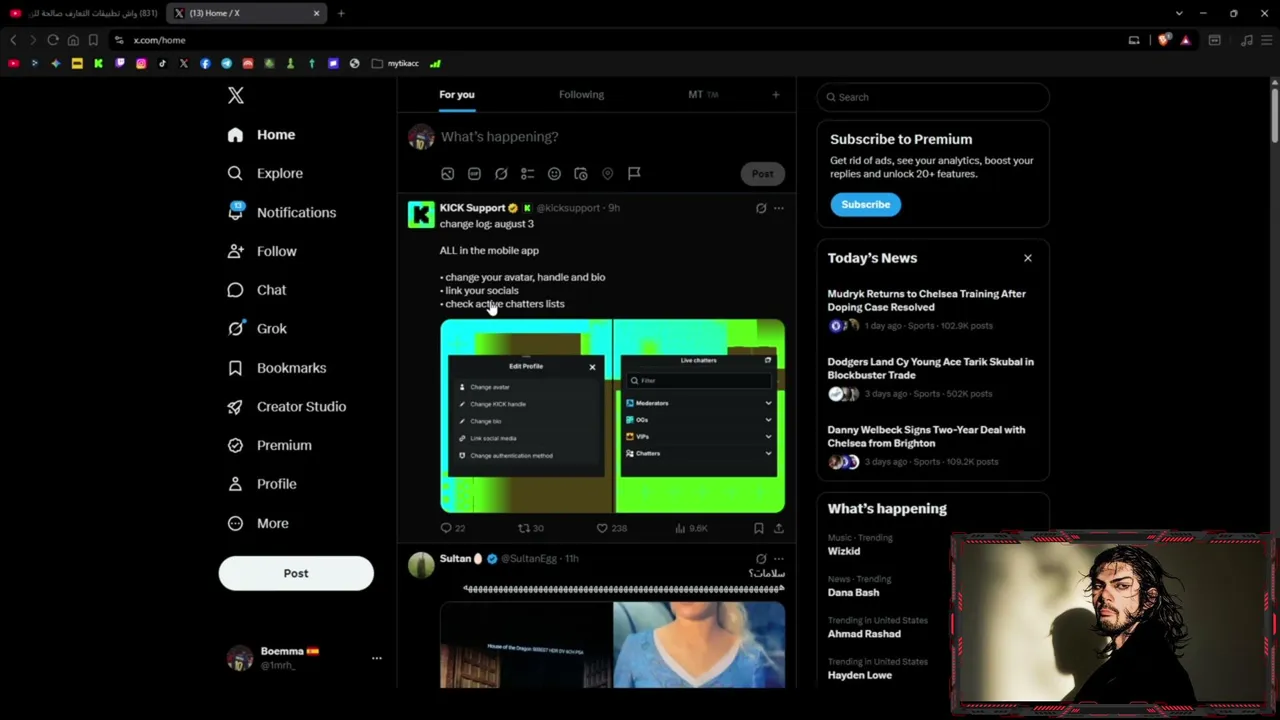Open more options for the Sultan post
The height and width of the screenshot is (720, 1280).
779,559
